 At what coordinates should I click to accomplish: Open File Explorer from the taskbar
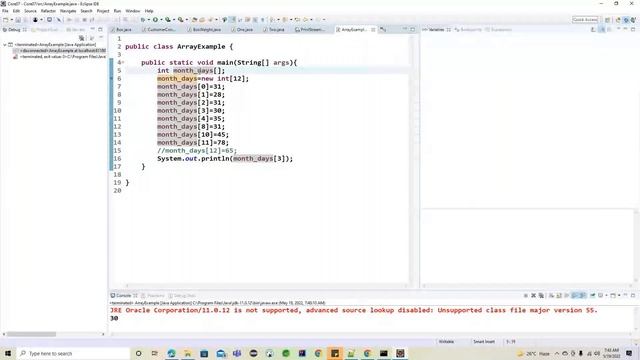187,353
